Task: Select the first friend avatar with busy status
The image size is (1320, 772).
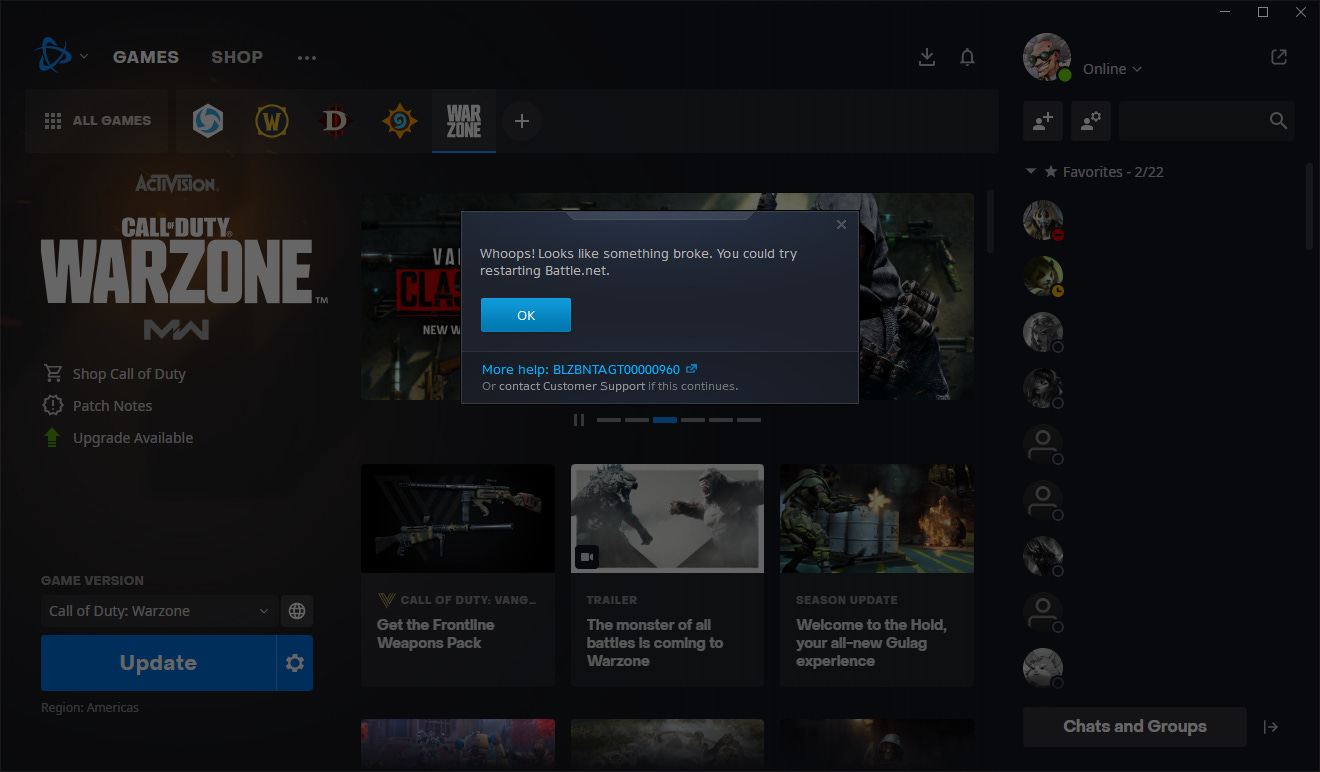Action: [1043, 220]
